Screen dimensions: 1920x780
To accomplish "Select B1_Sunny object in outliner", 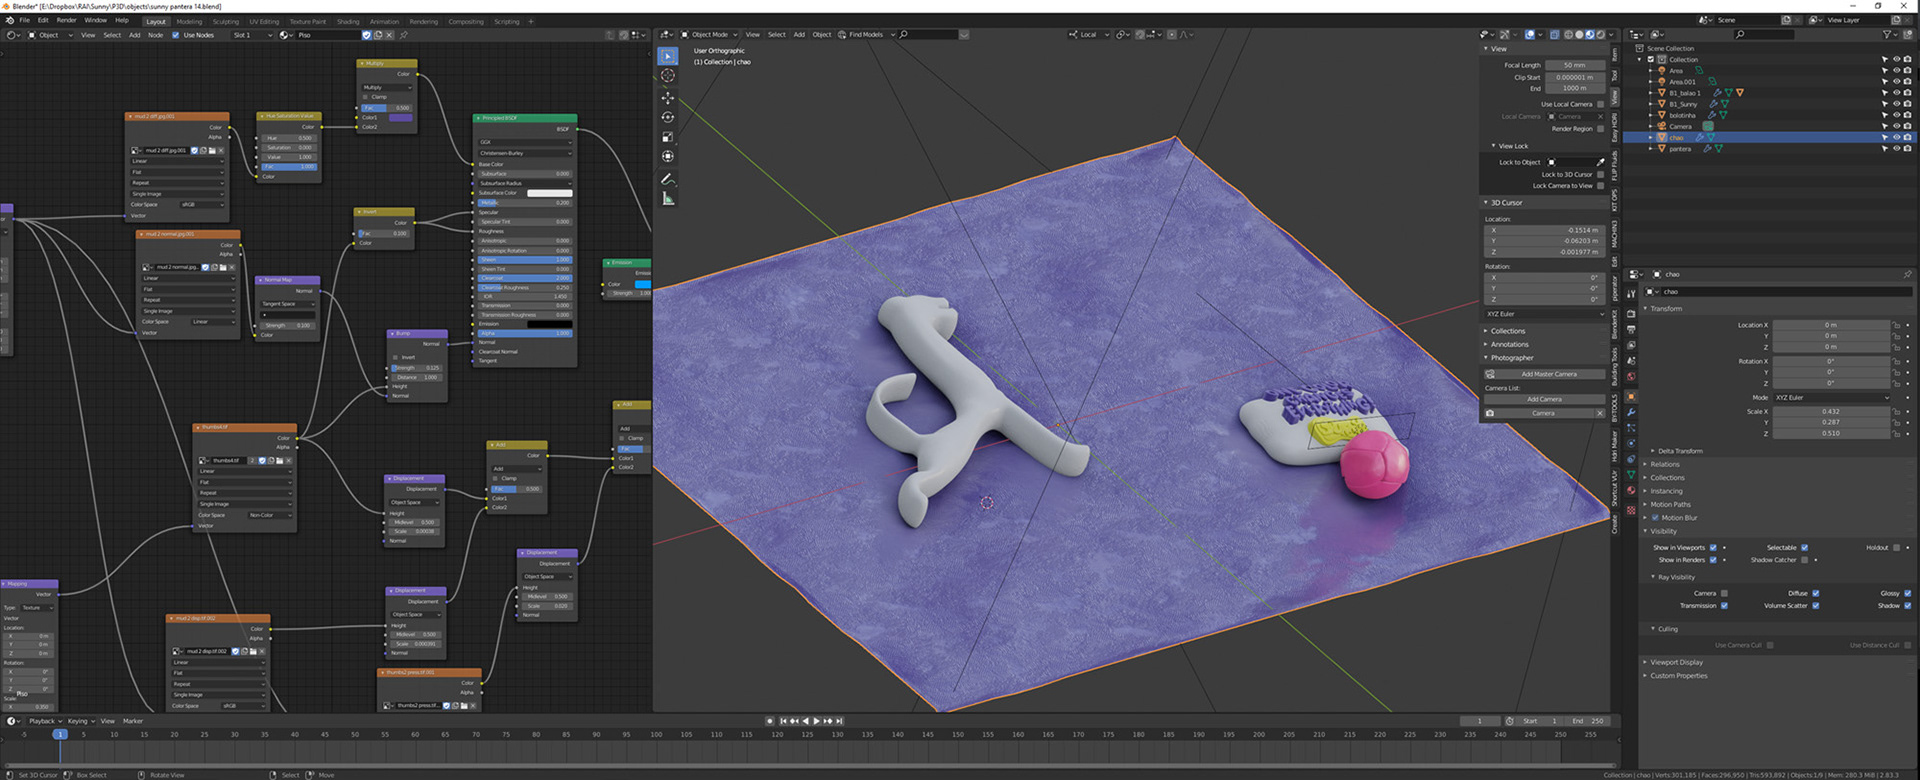I will pos(1683,104).
